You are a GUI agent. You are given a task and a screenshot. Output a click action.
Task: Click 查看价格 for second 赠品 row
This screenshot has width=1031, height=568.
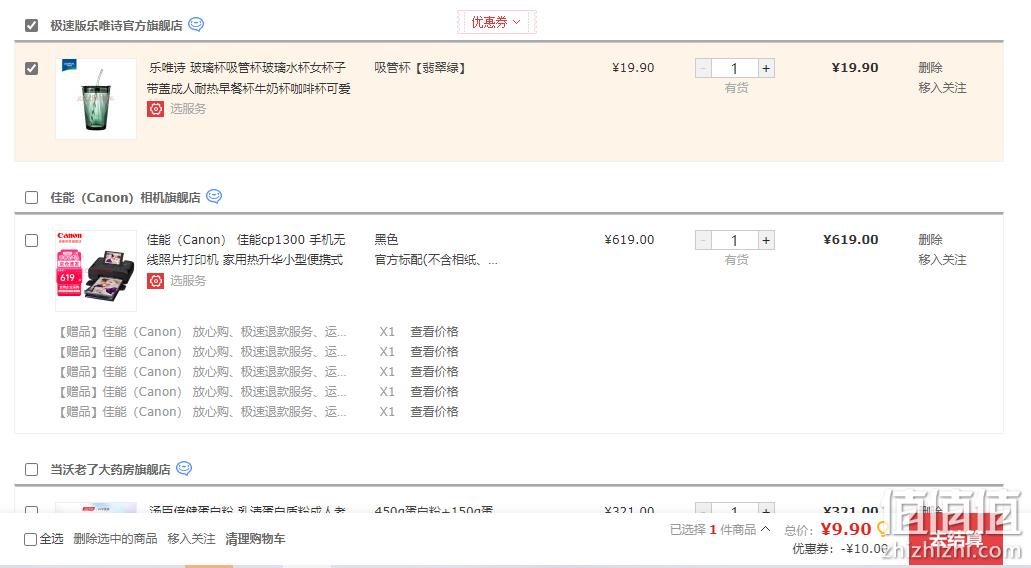434,352
